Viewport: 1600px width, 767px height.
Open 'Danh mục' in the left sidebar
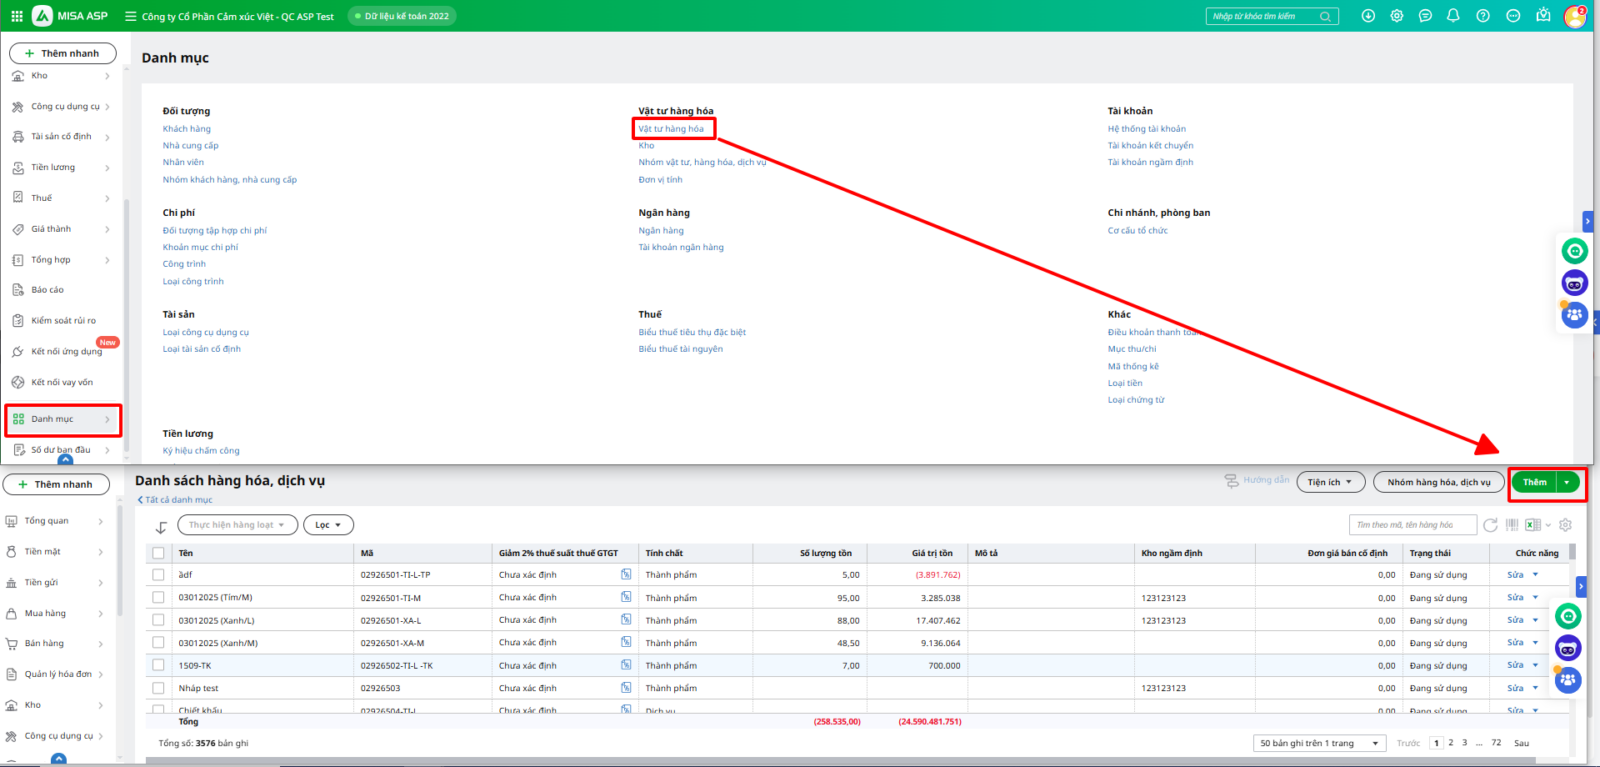pos(63,420)
